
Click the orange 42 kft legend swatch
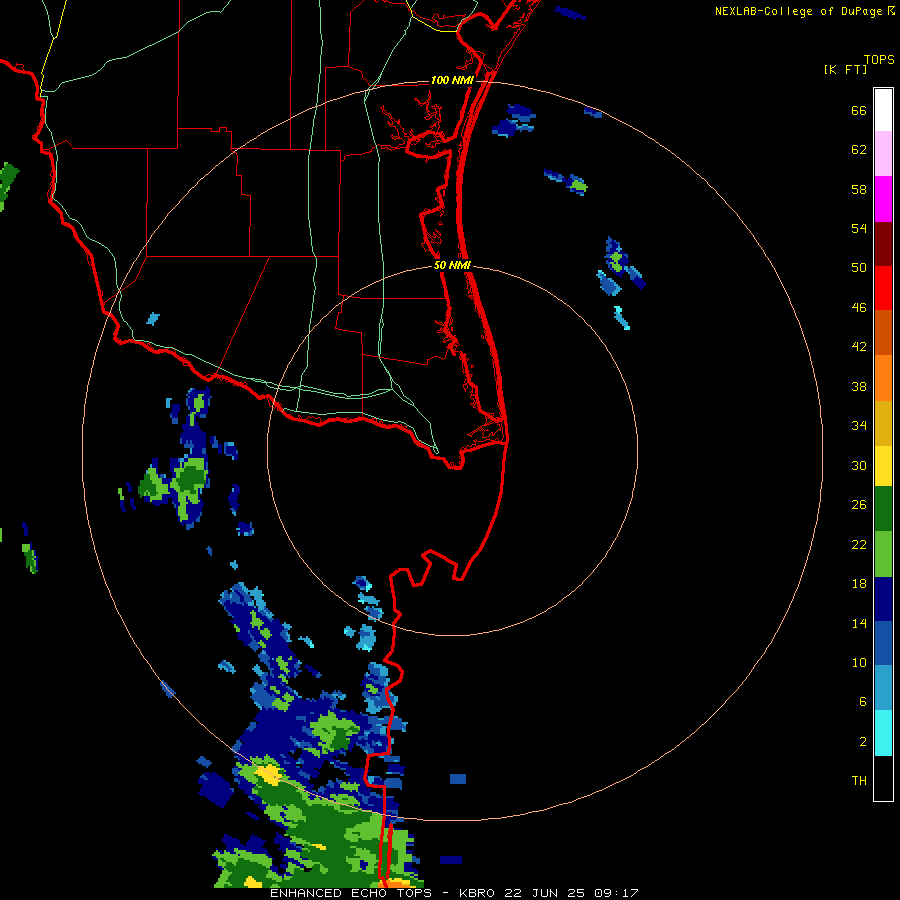[883, 378]
